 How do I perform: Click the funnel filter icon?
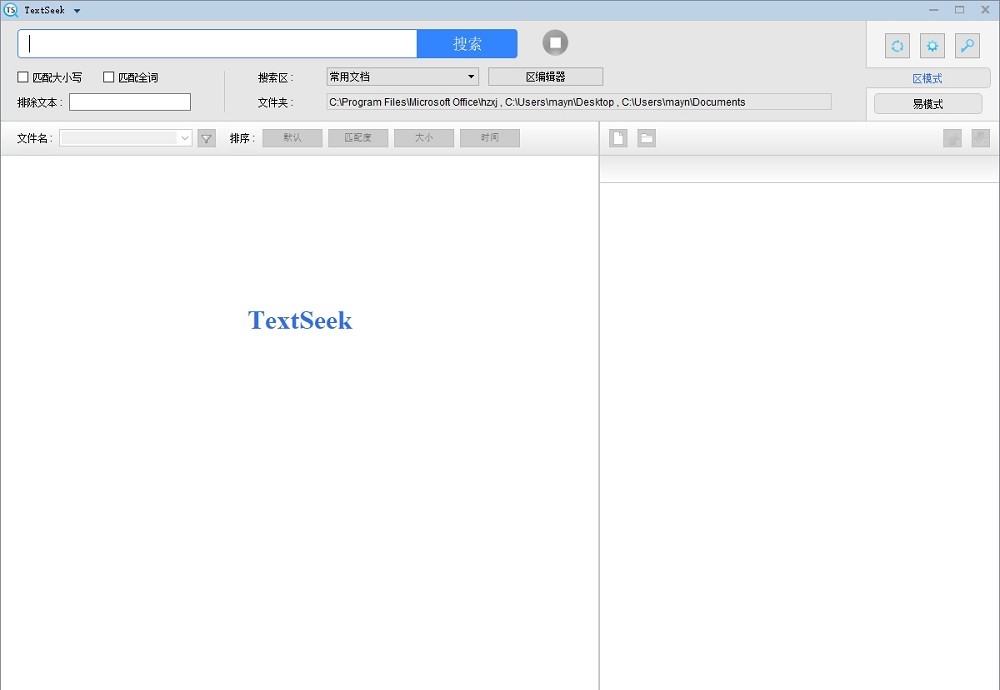207,138
